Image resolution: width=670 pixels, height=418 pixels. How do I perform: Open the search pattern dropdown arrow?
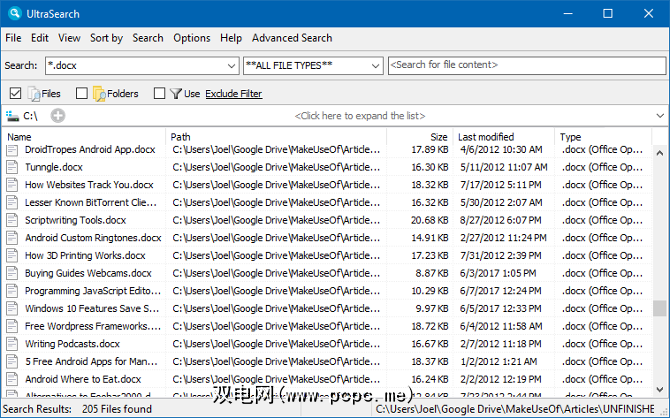click(x=230, y=65)
